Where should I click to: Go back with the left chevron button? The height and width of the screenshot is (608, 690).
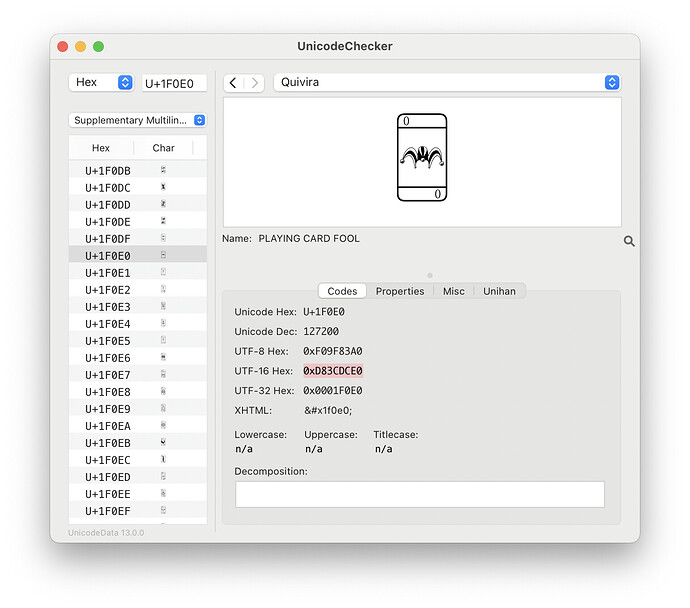pyautogui.click(x=233, y=83)
